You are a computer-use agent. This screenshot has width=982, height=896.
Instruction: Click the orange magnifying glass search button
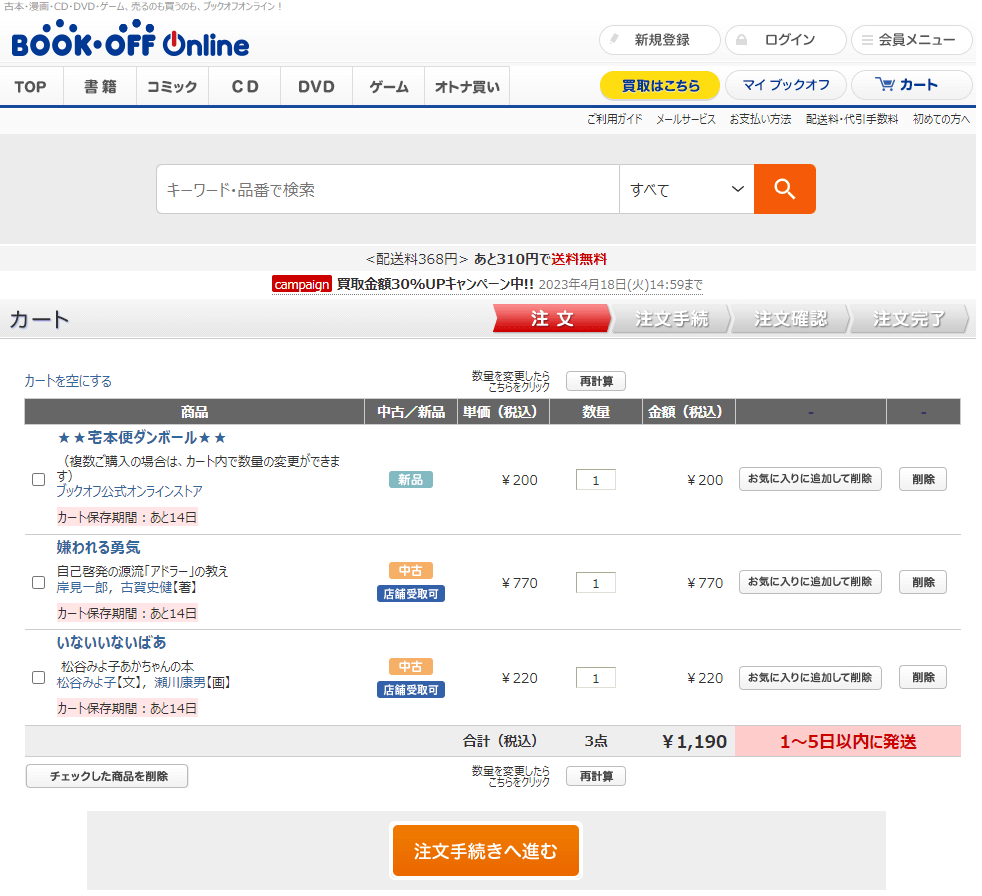click(x=785, y=189)
